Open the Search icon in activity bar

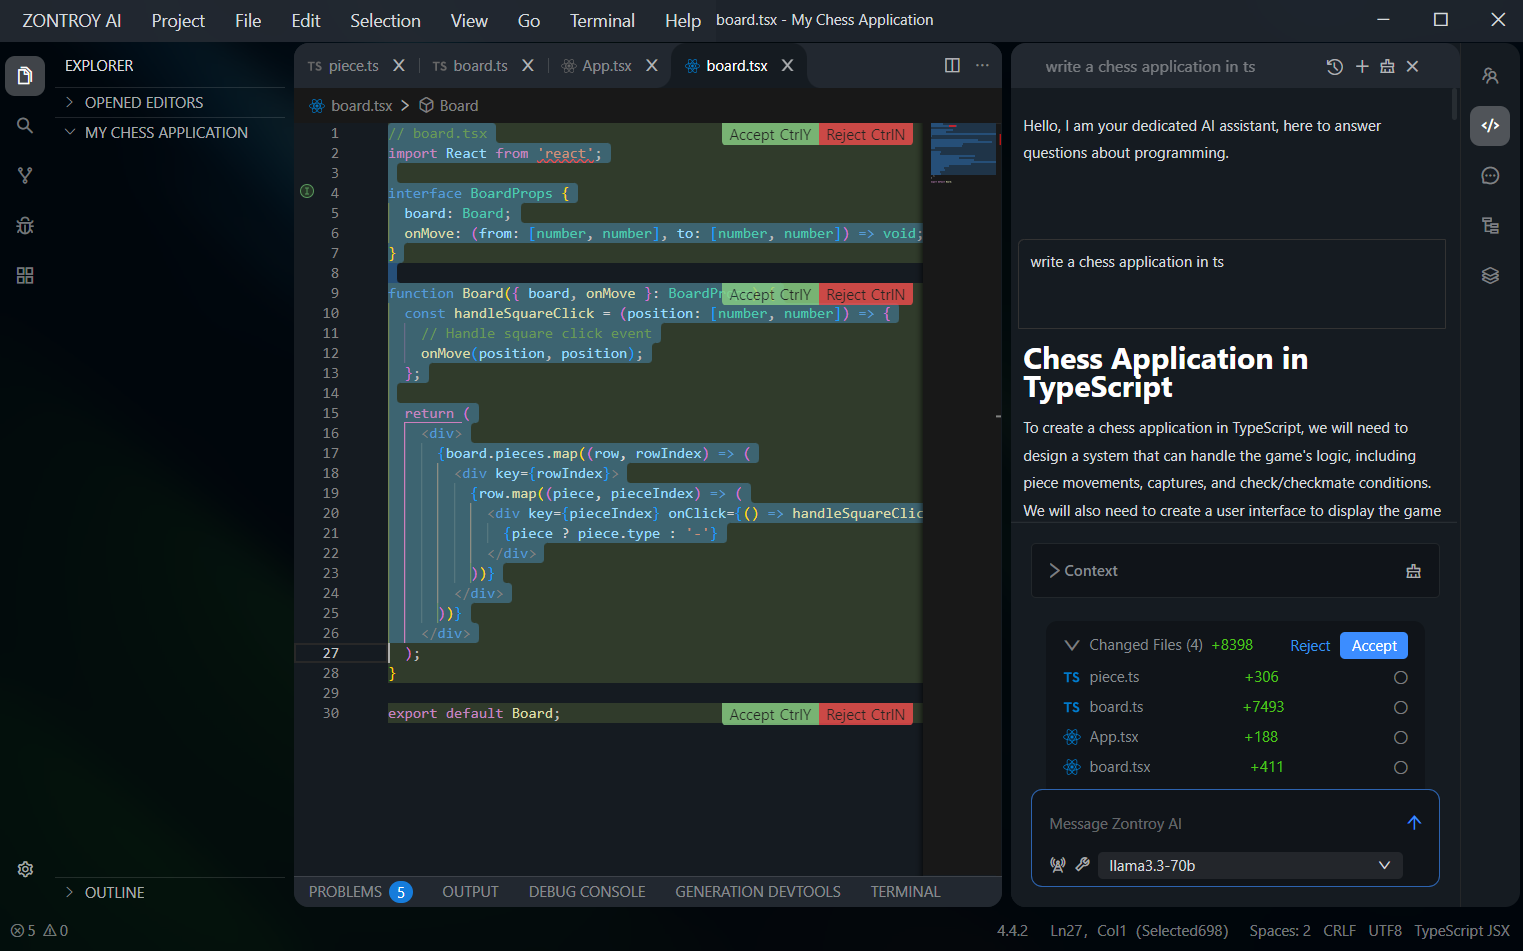click(25, 125)
